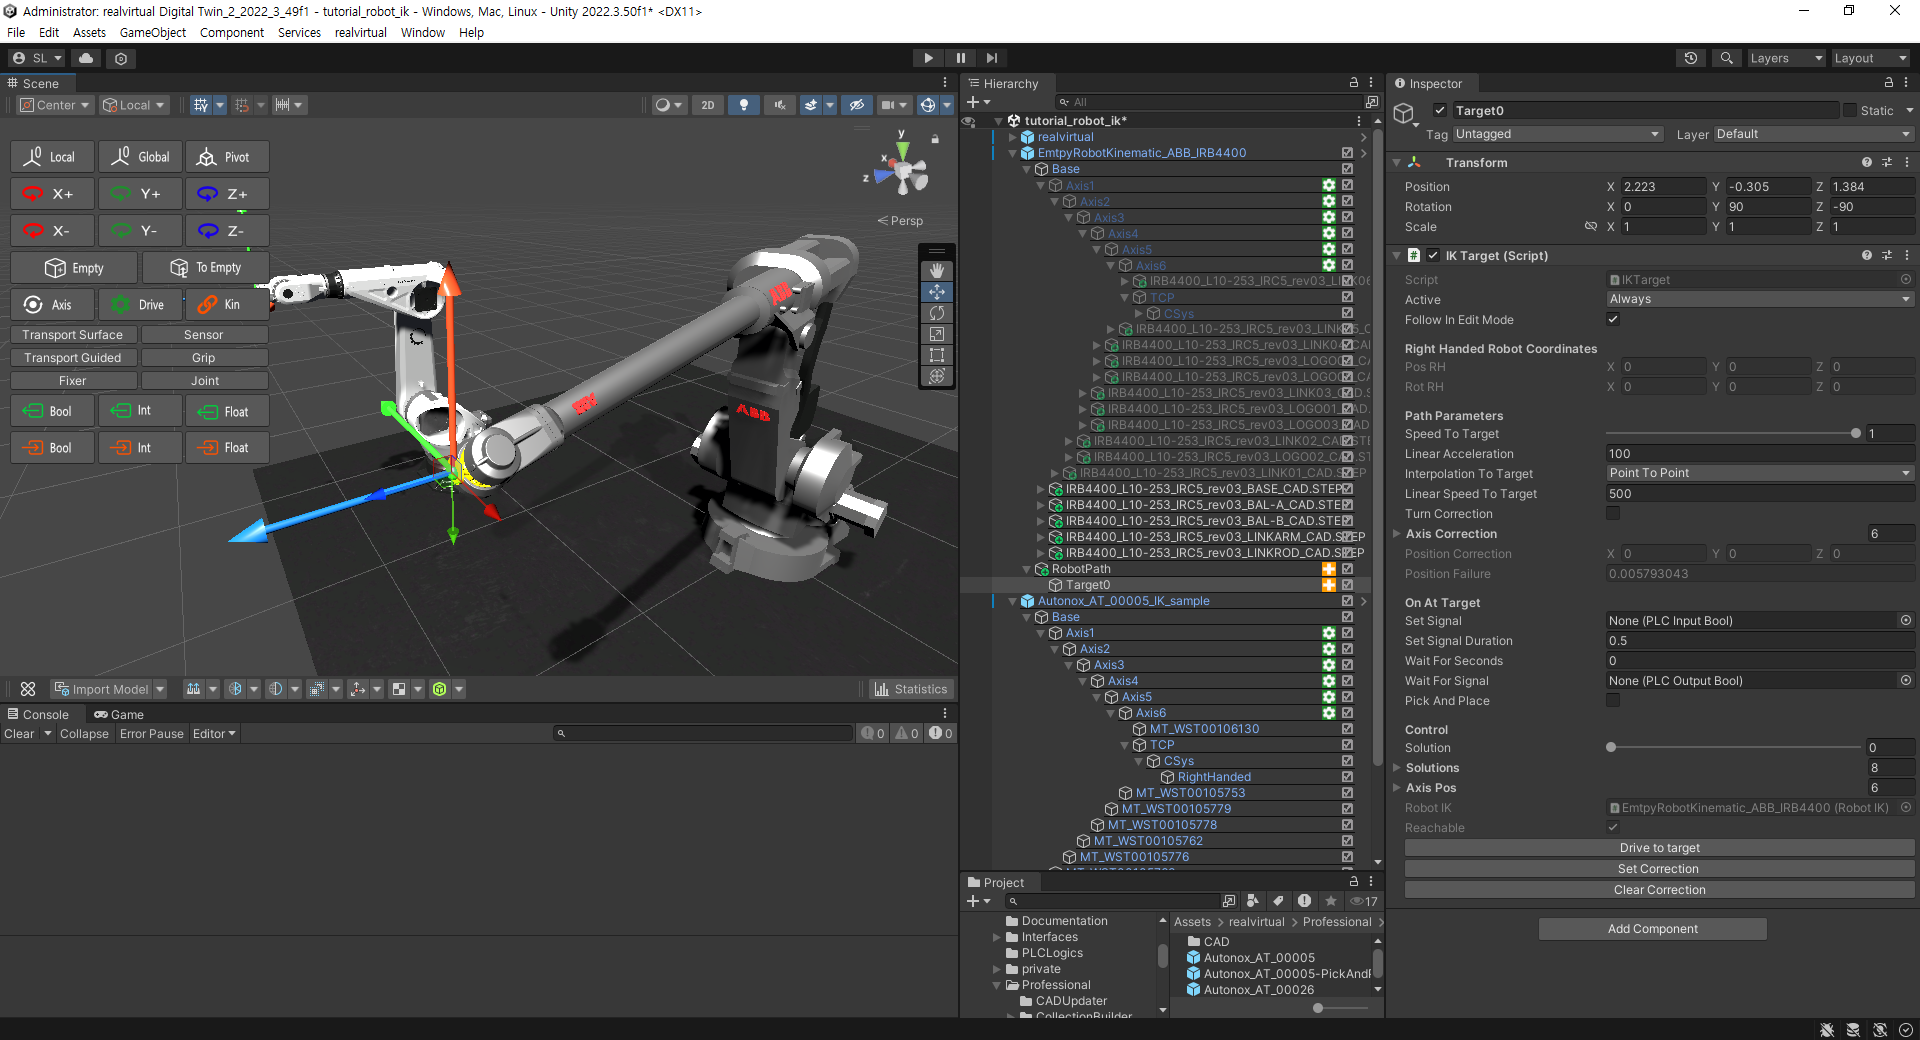The width and height of the screenshot is (1920, 1040).
Task: Open the Interpolation To Target dropdown
Action: click(x=1760, y=473)
